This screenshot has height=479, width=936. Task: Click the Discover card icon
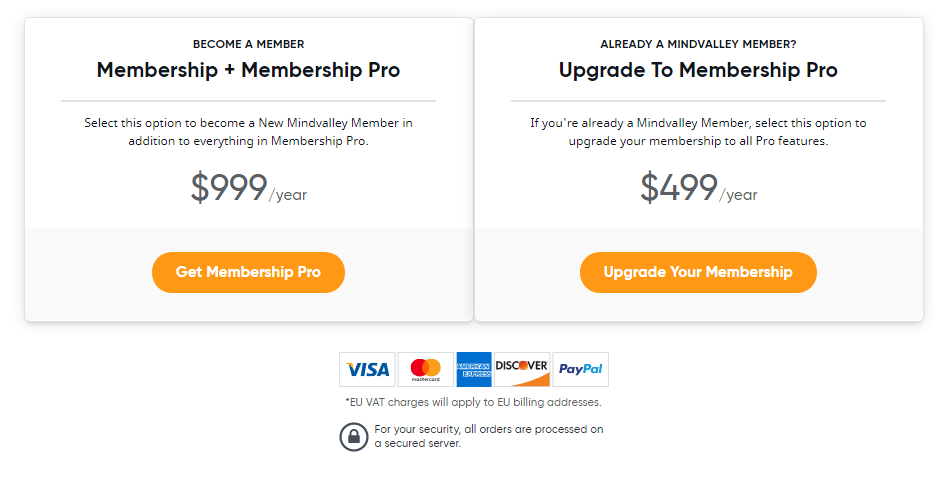pos(522,369)
